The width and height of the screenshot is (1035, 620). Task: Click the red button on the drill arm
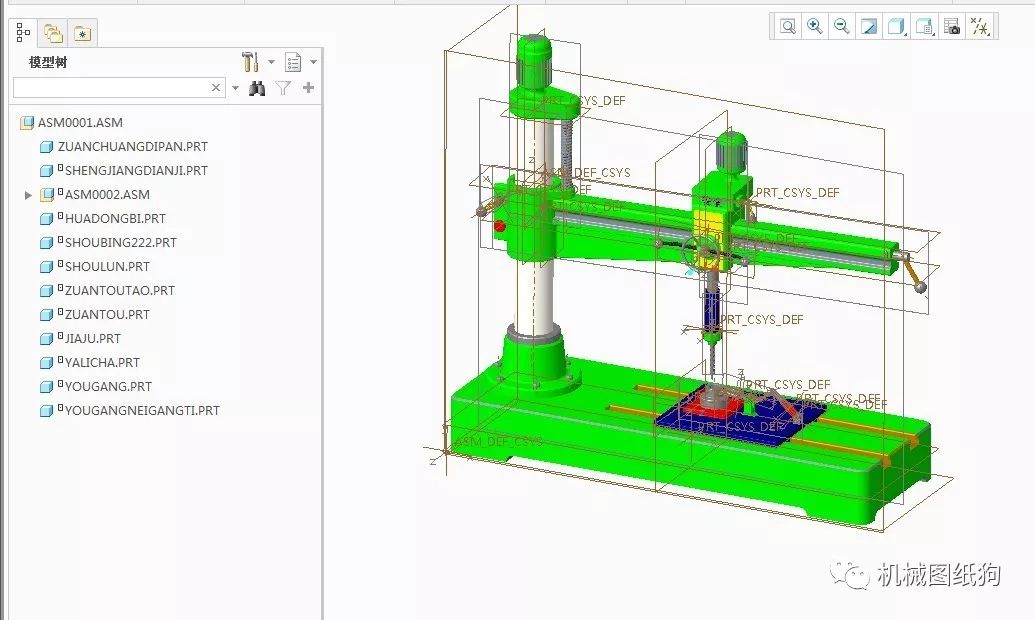click(x=500, y=226)
